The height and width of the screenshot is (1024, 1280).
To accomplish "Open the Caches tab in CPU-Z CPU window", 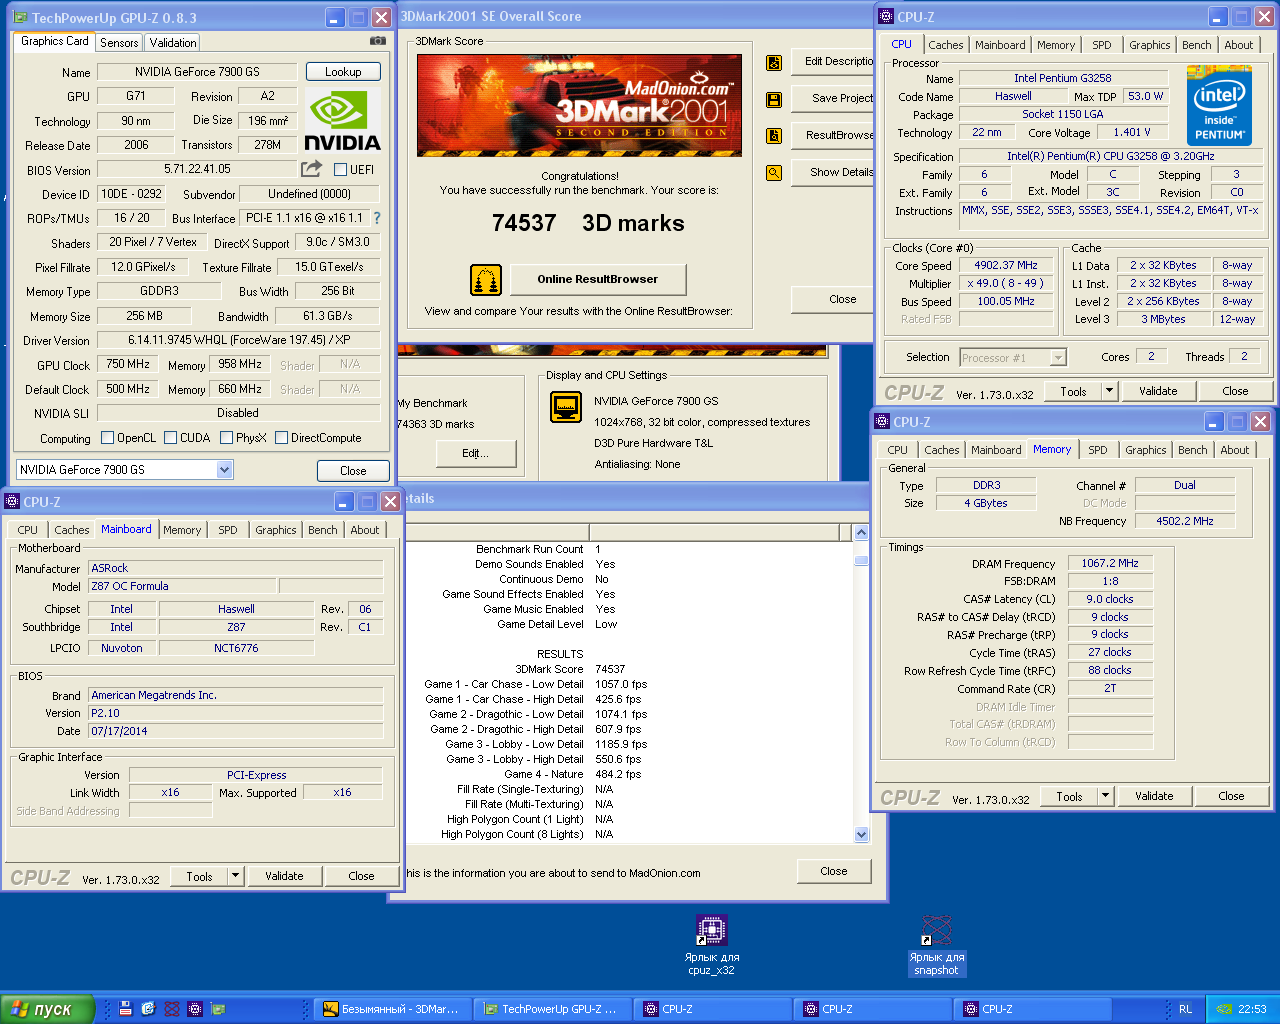I will (x=946, y=45).
